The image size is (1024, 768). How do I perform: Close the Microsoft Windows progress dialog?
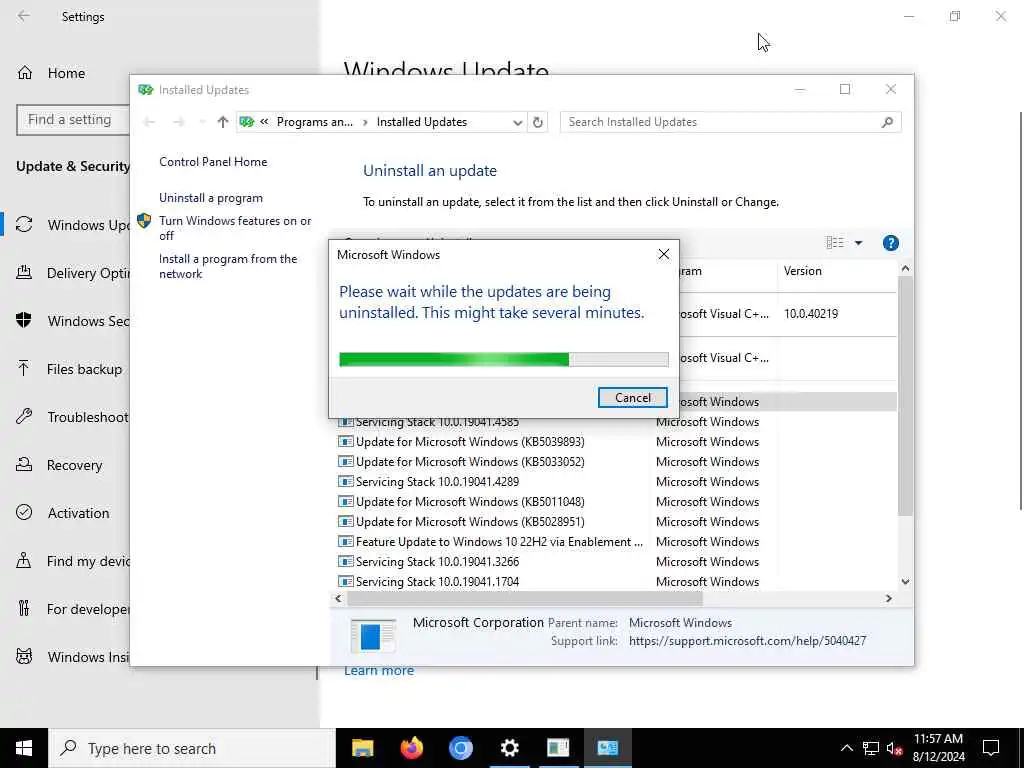coord(664,254)
